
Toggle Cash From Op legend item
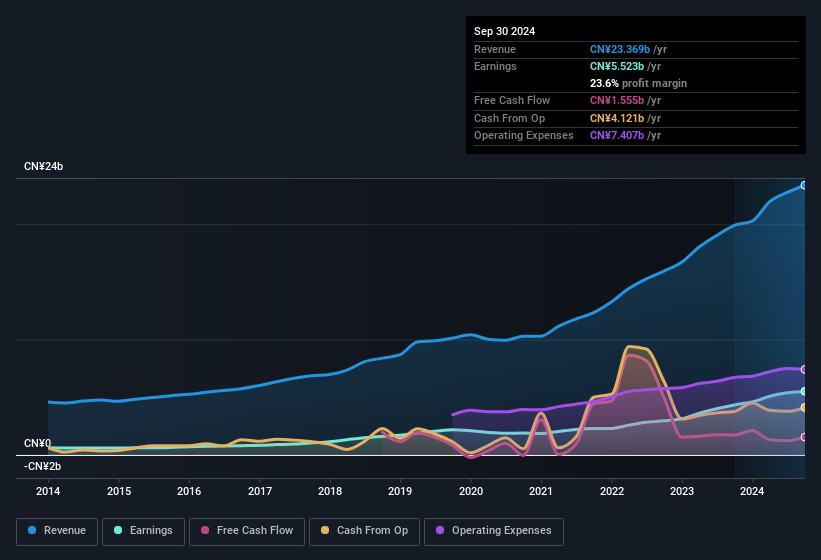point(363,531)
